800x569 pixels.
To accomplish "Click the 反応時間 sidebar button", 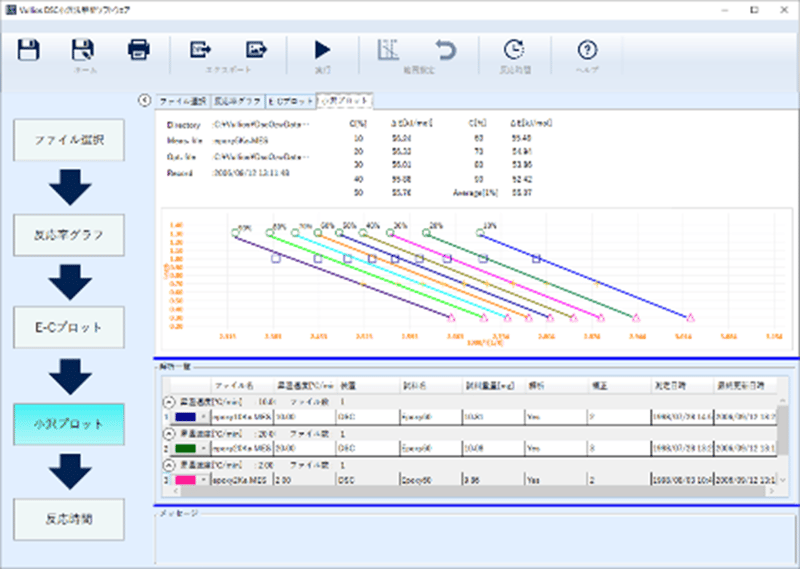I will 69,519.
